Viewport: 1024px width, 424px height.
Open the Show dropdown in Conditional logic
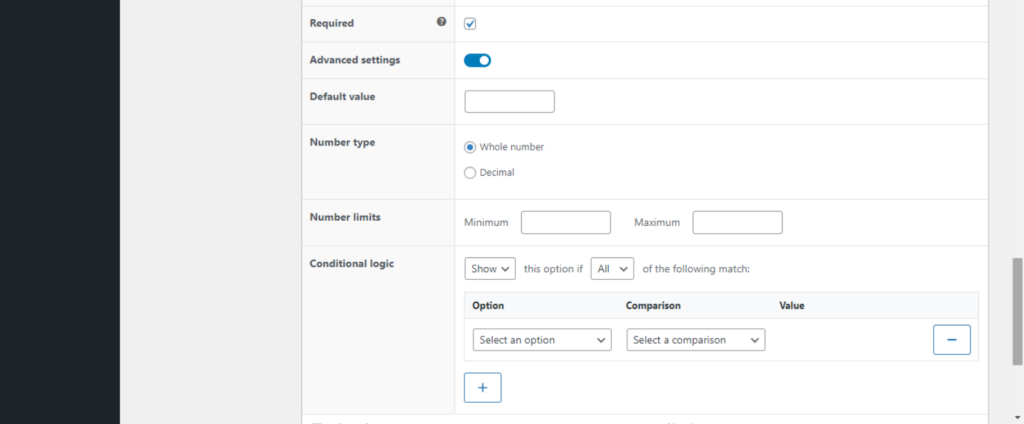(x=490, y=269)
